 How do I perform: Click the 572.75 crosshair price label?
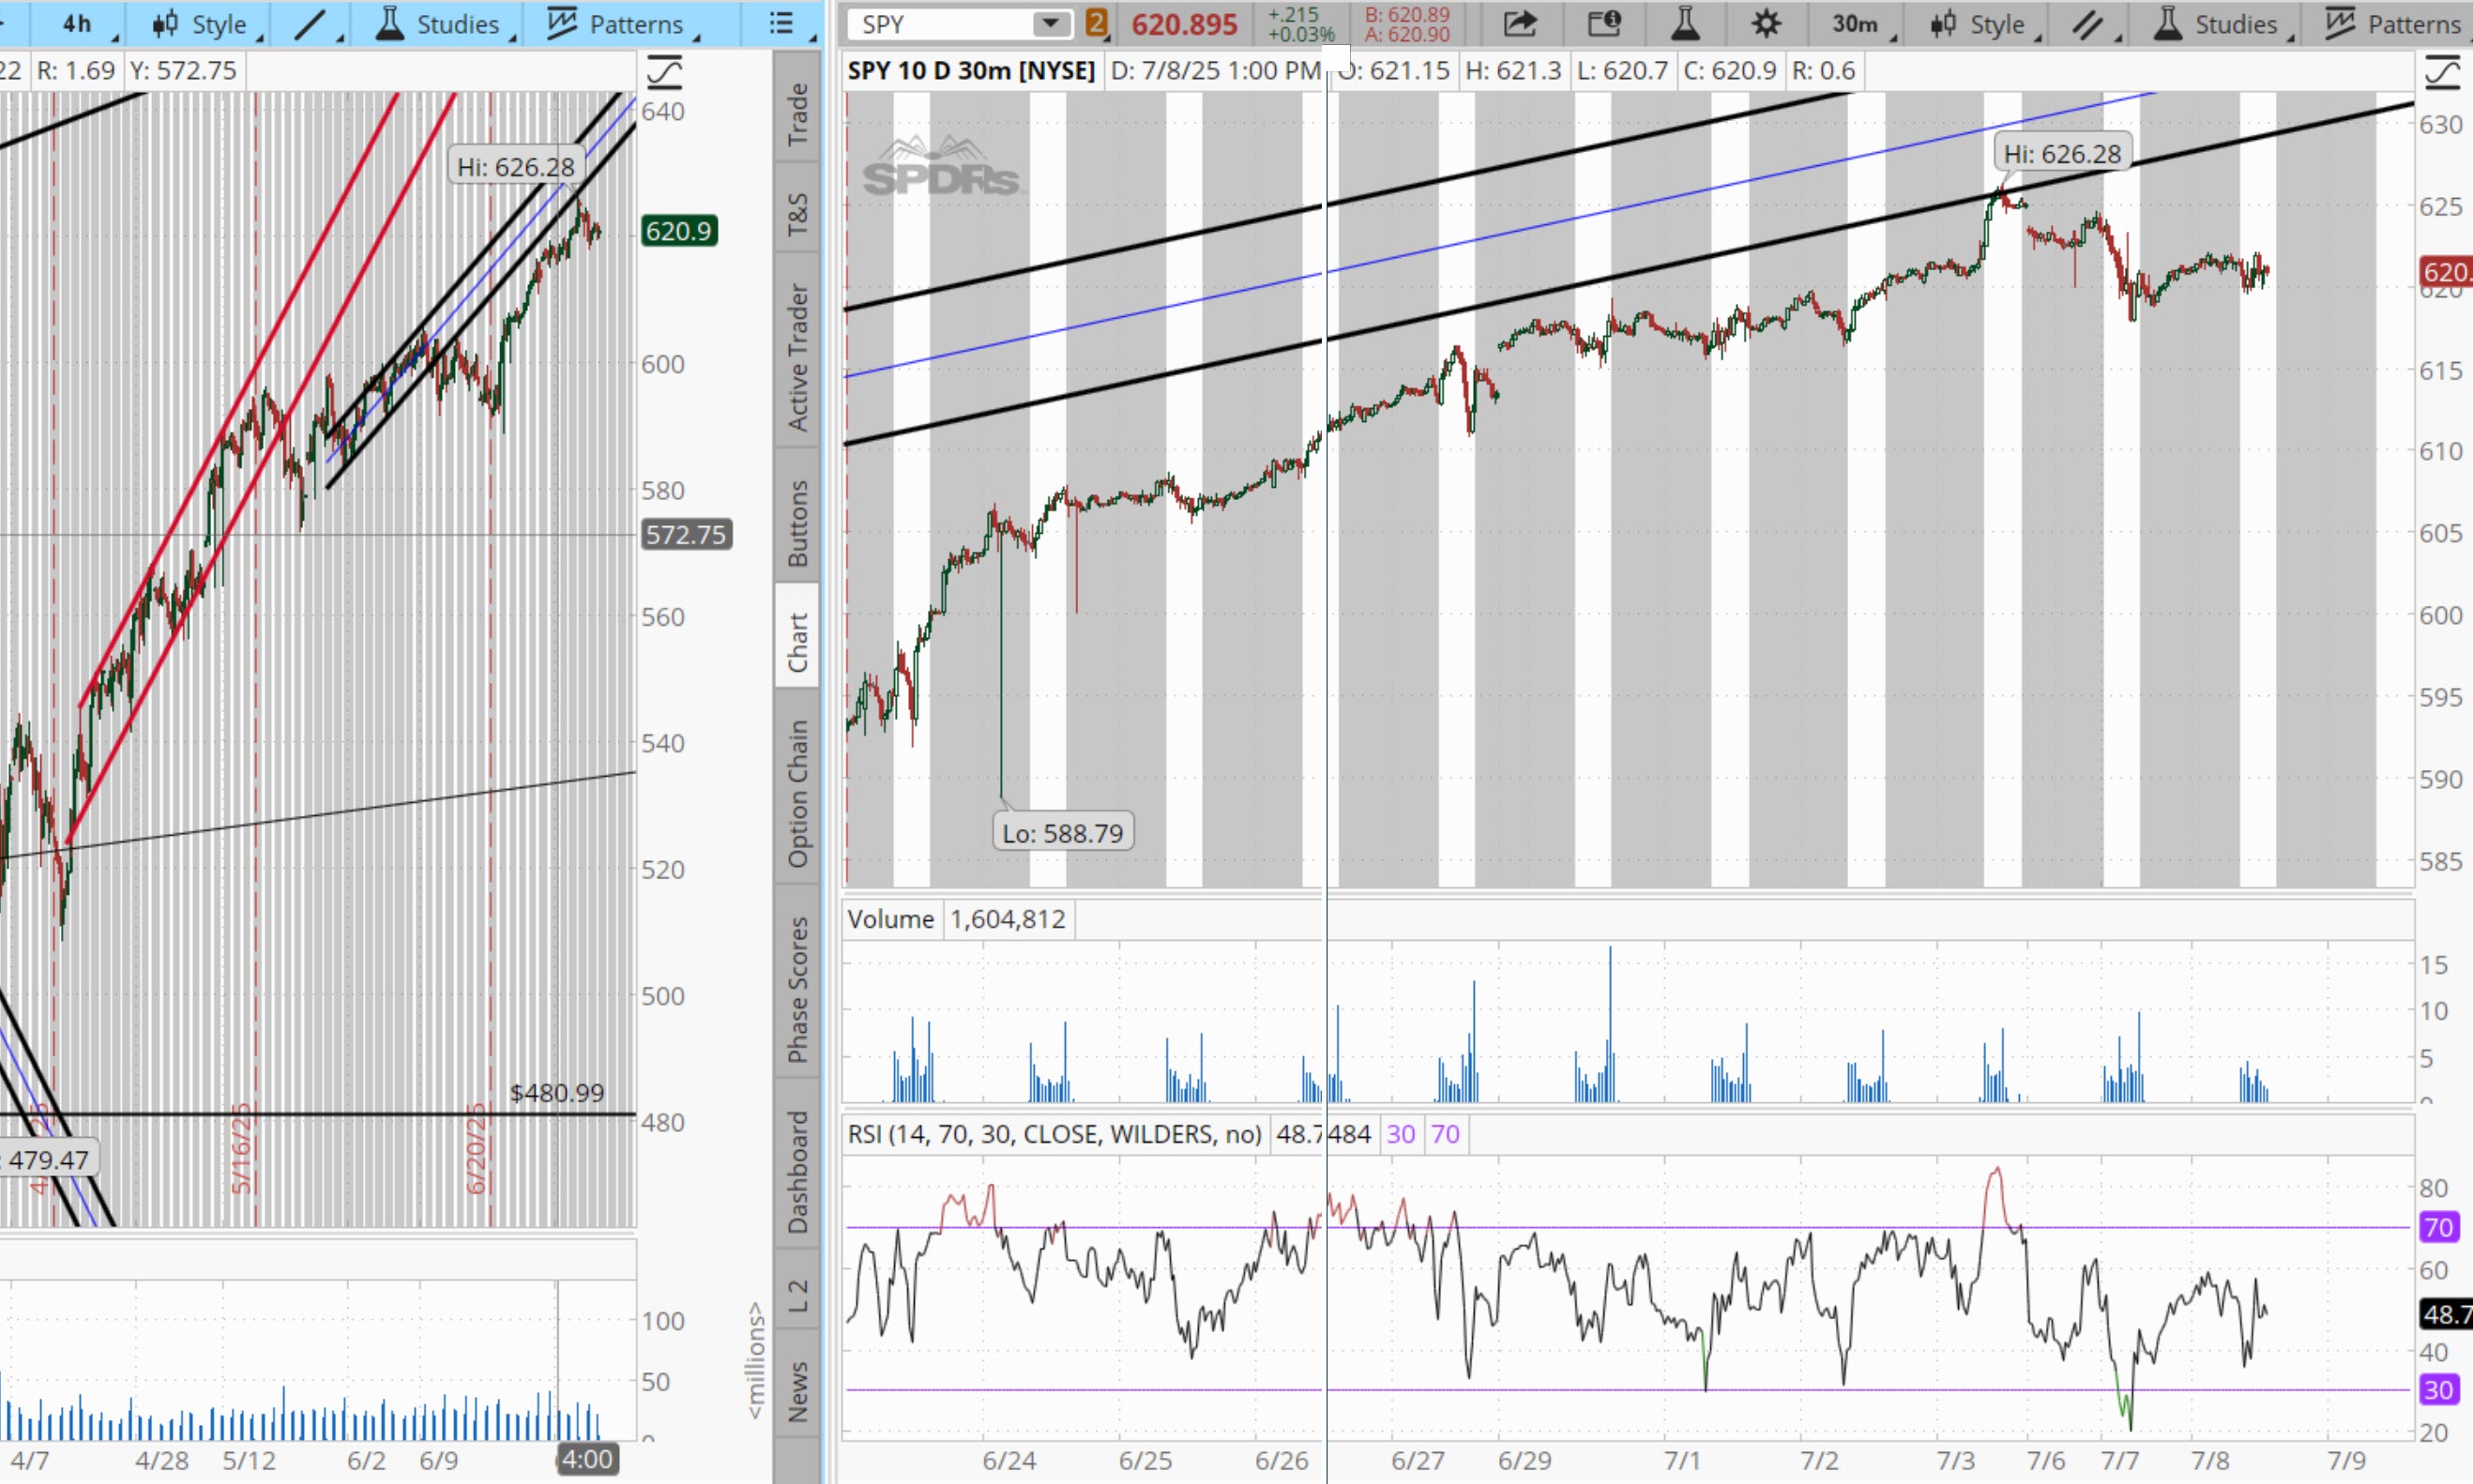686,535
